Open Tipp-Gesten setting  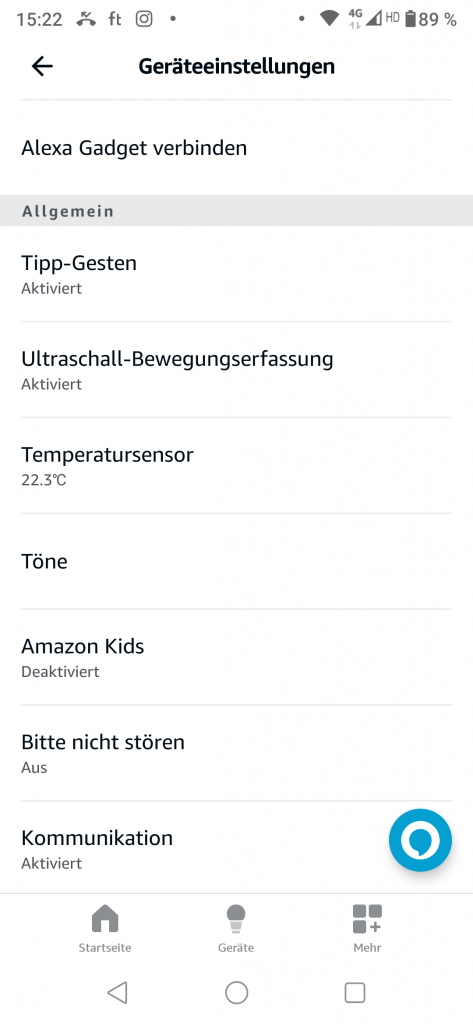click(x=236, y=274)
